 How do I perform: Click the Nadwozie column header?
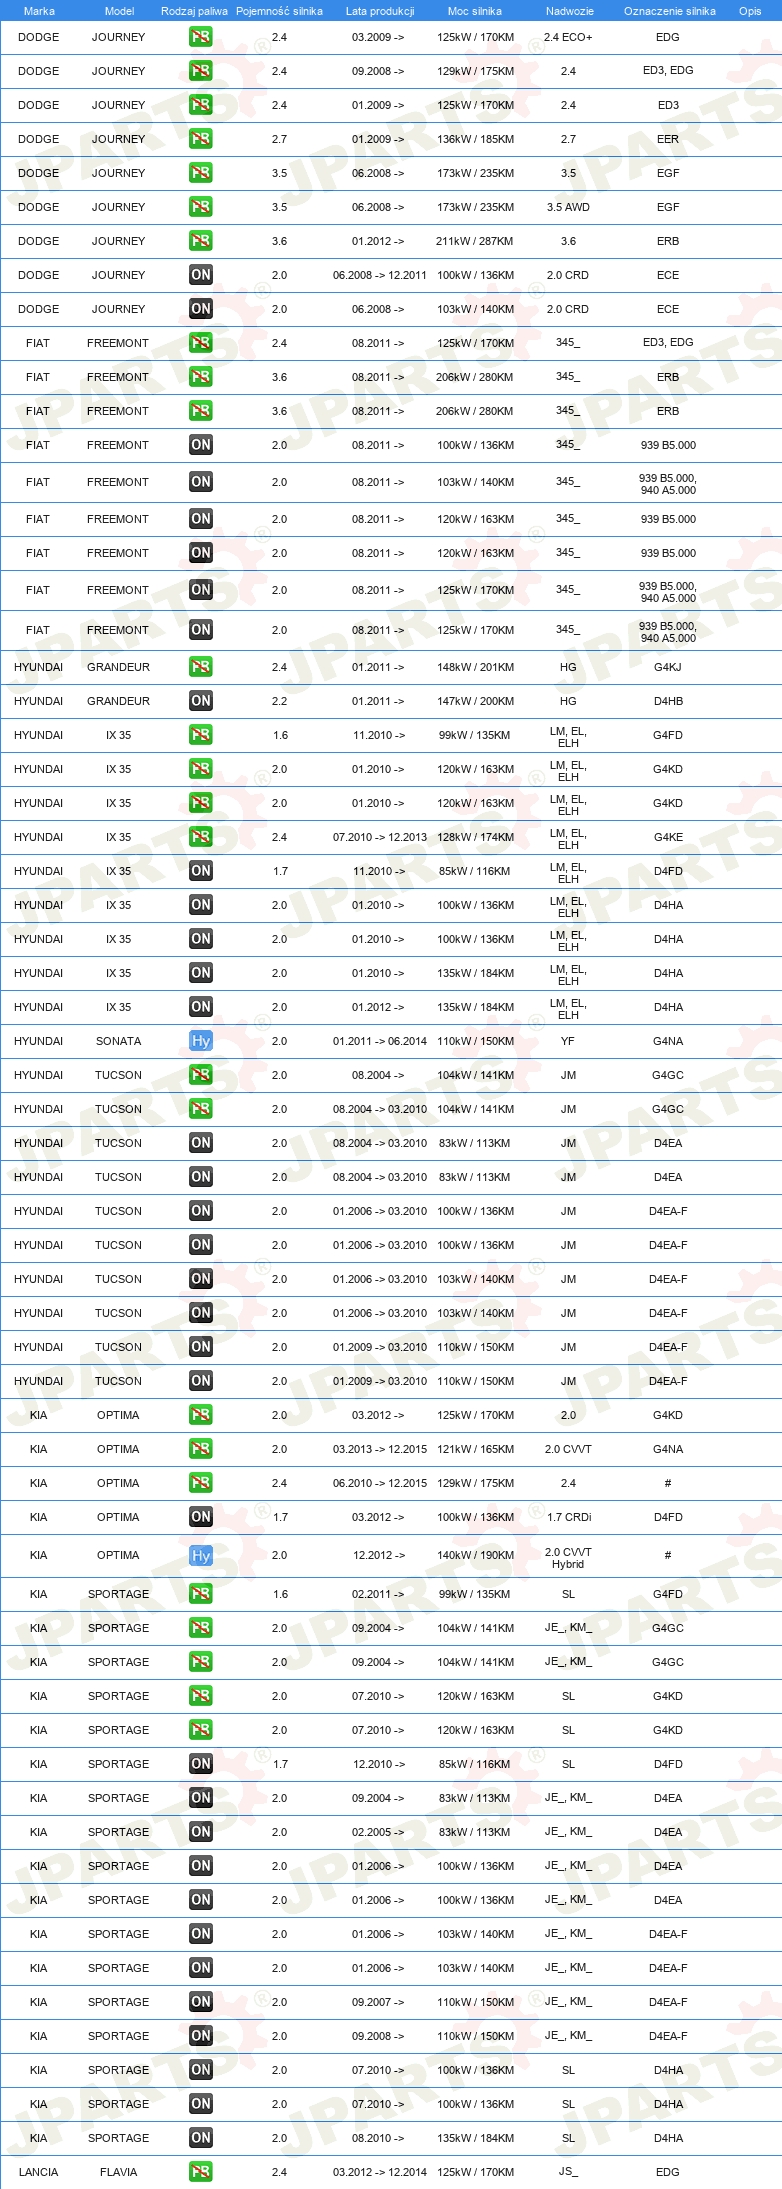570,11
